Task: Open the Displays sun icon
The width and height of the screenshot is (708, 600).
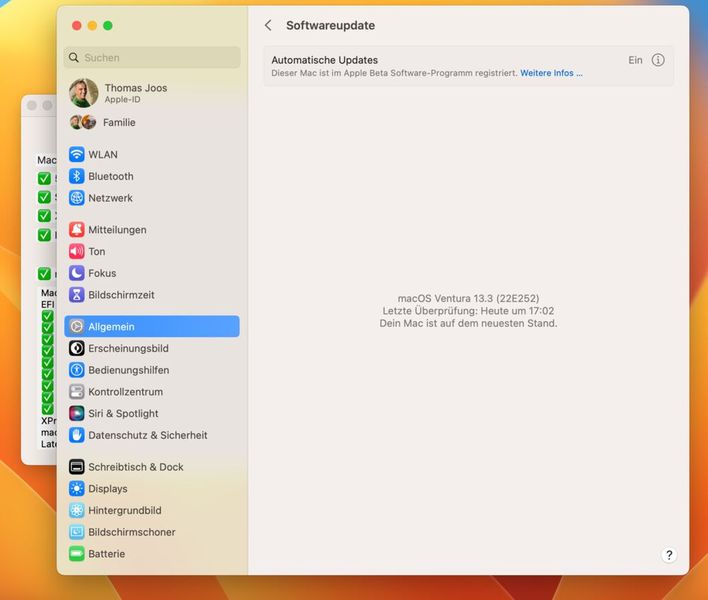Action: [x=76, y=488]
